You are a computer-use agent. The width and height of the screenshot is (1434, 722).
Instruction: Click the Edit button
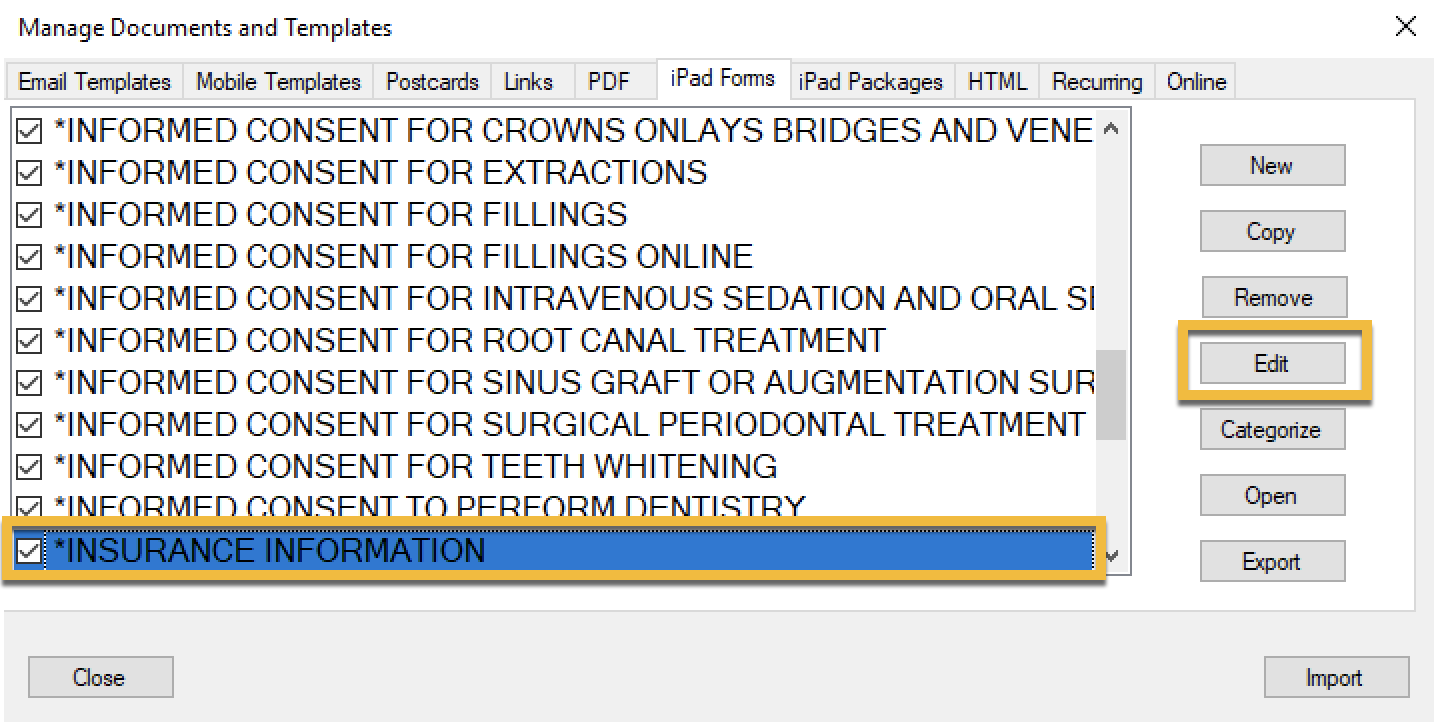(x=1272, y=363)
